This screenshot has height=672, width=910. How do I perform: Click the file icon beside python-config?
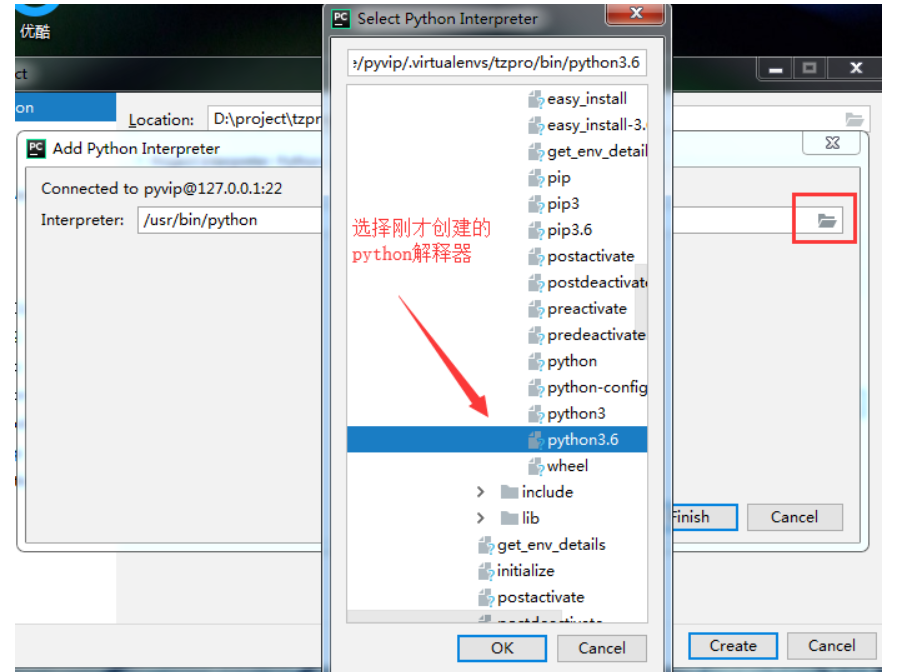[x=536, y=388]
